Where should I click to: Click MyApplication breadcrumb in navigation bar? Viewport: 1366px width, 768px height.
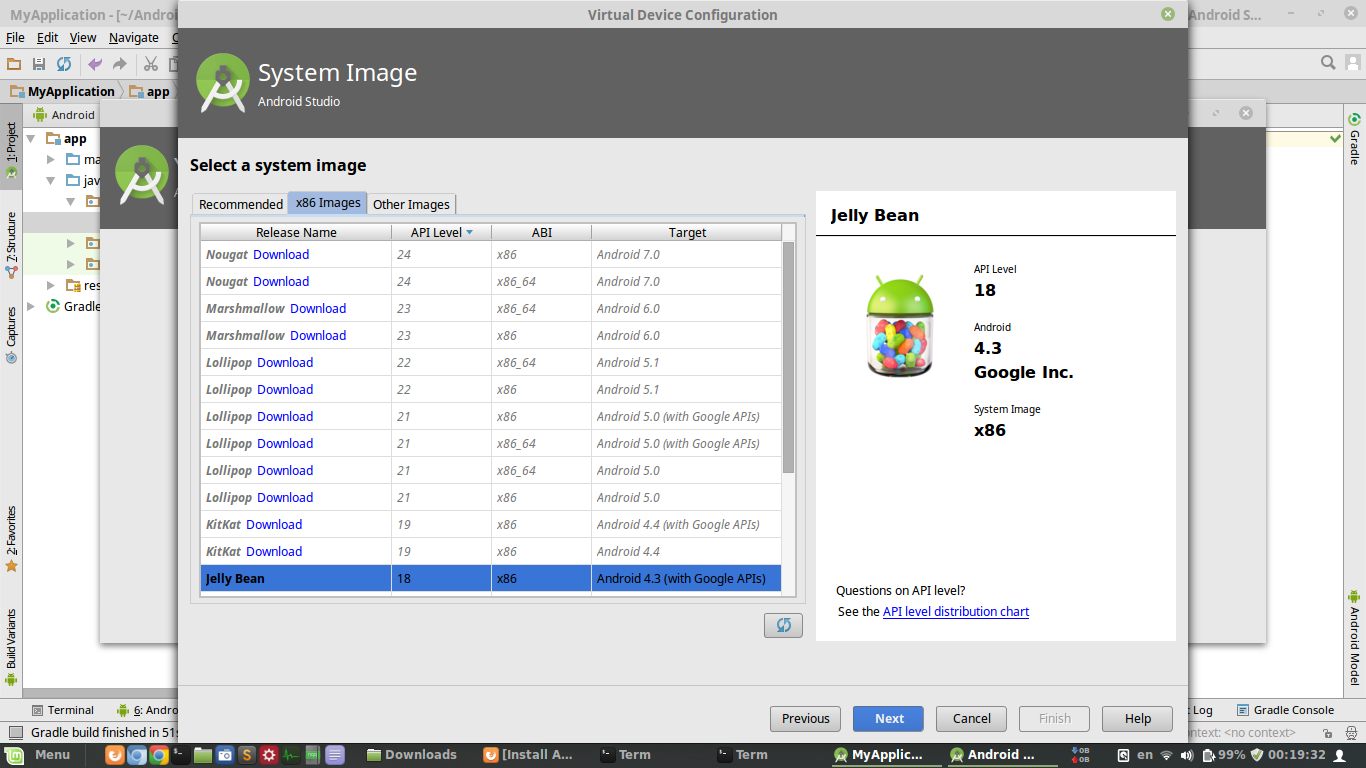63,91
